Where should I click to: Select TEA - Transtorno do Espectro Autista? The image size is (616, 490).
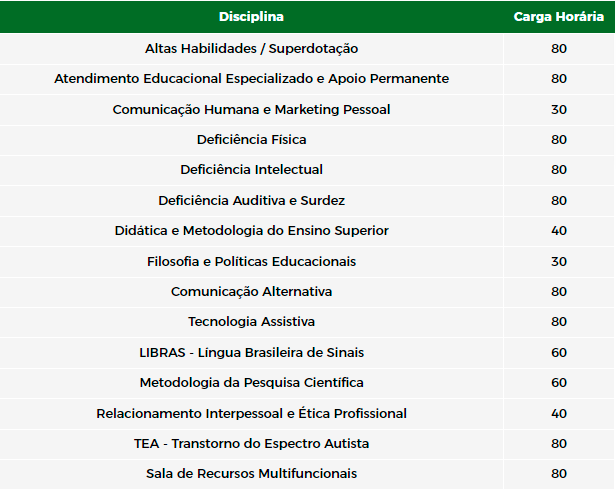(251, 444)
